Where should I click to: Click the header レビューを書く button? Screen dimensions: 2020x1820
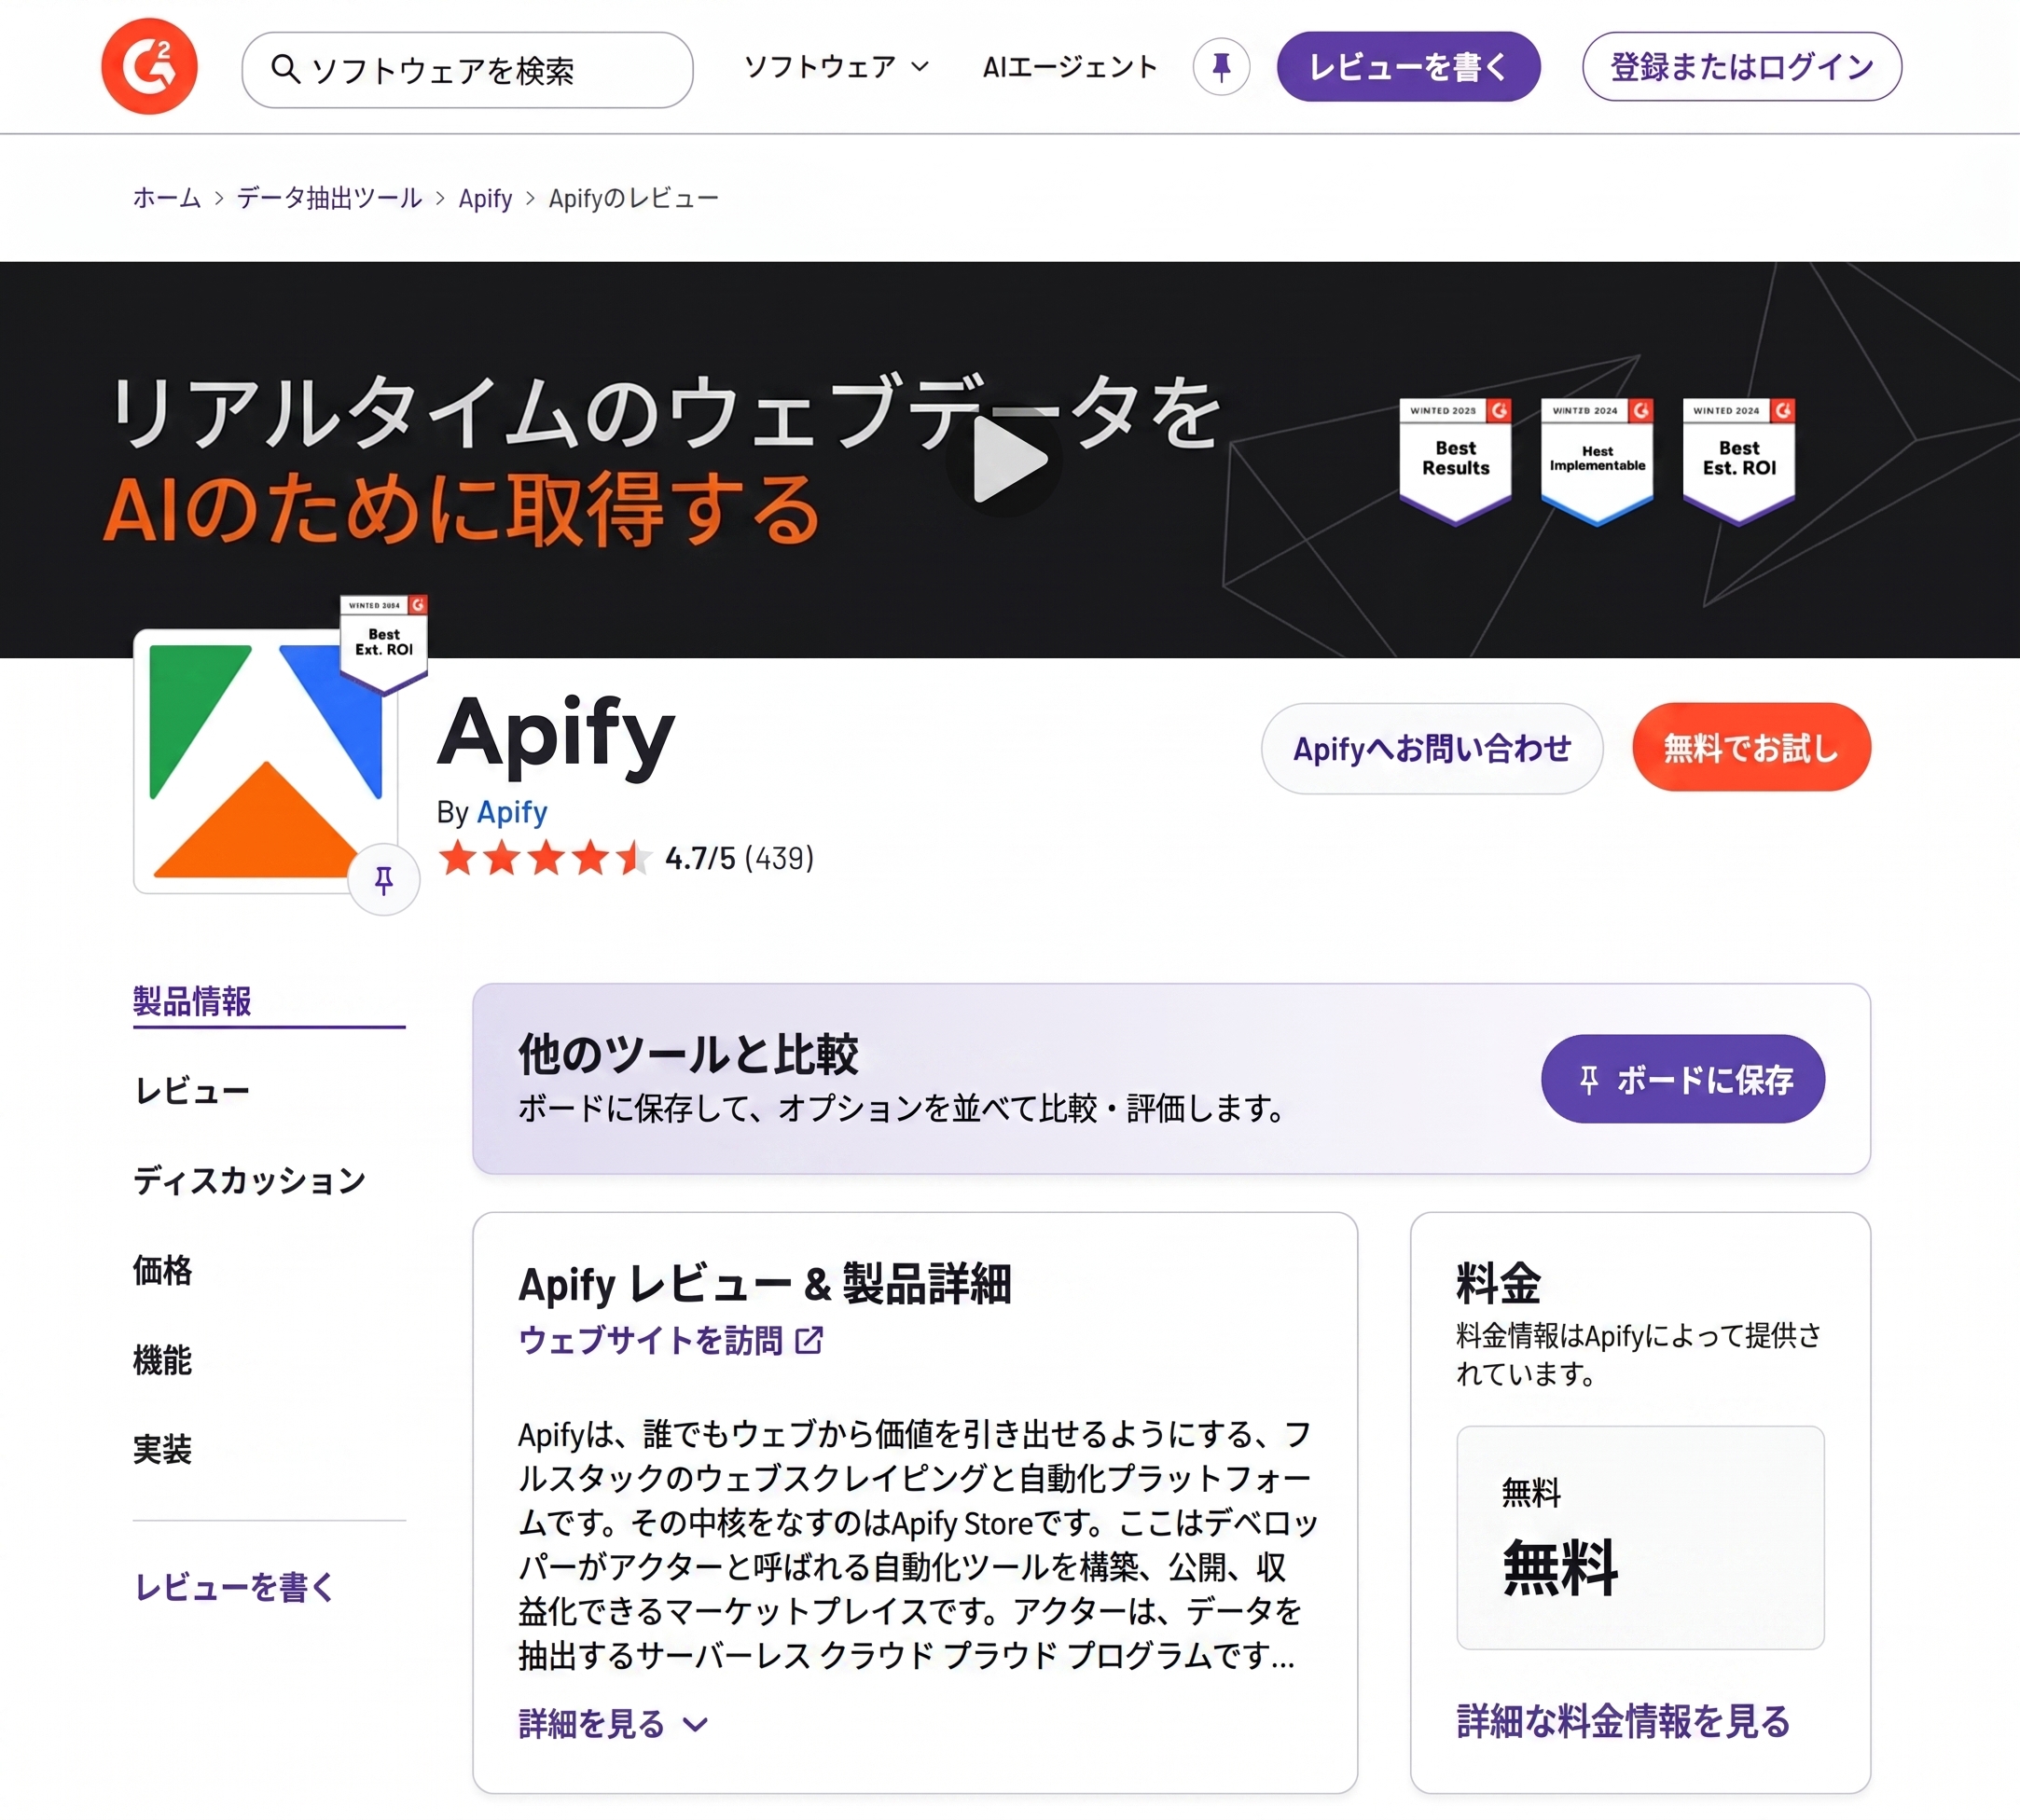[1408, 67]
